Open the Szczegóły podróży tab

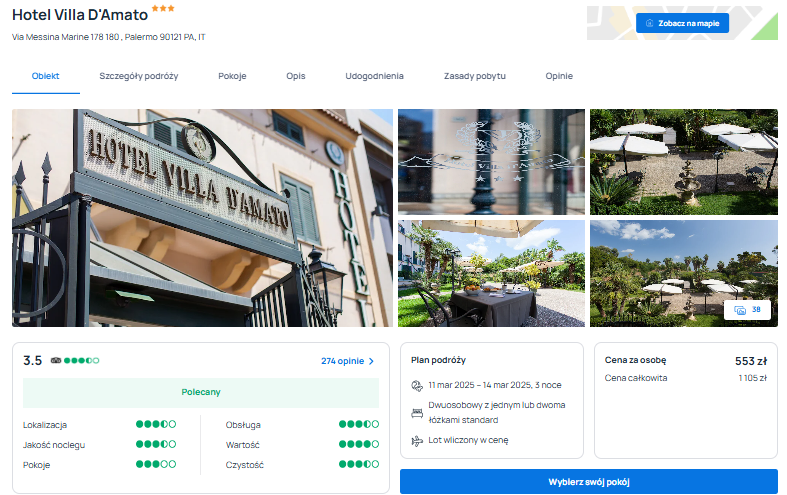(x=139, y=76)
